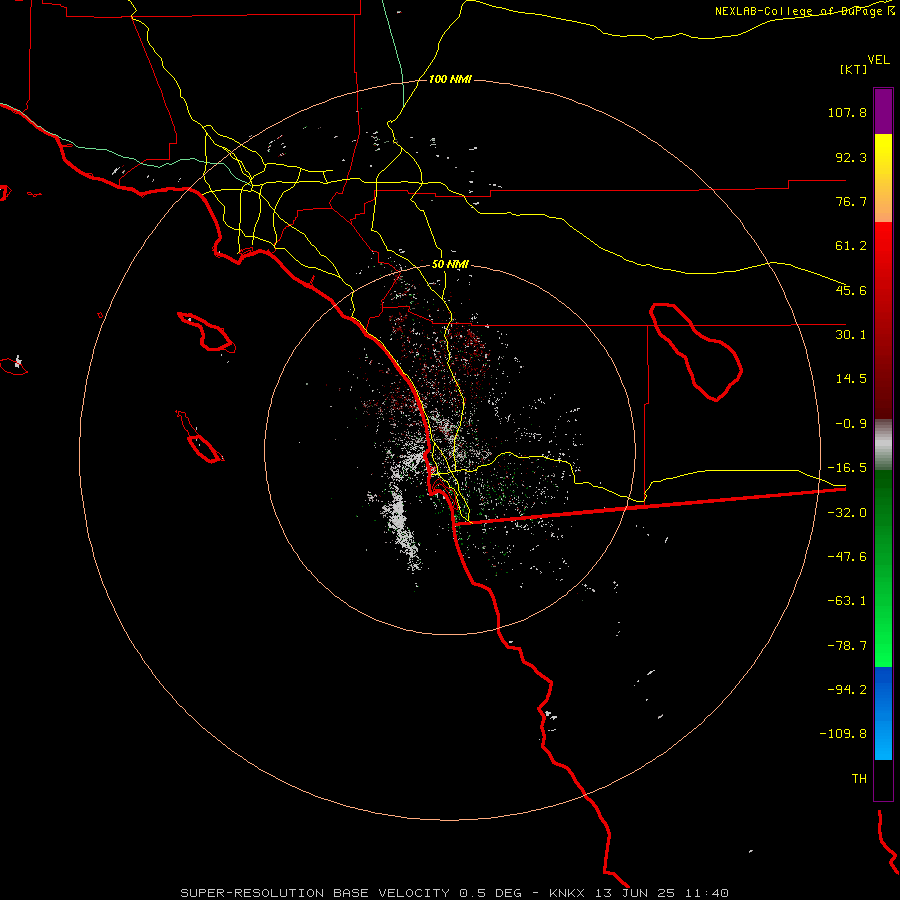Image resolution: width=900 pixels, height=900 pixels.
Task: Click the 100 NMI range ring label
Action: click(450, 79)
